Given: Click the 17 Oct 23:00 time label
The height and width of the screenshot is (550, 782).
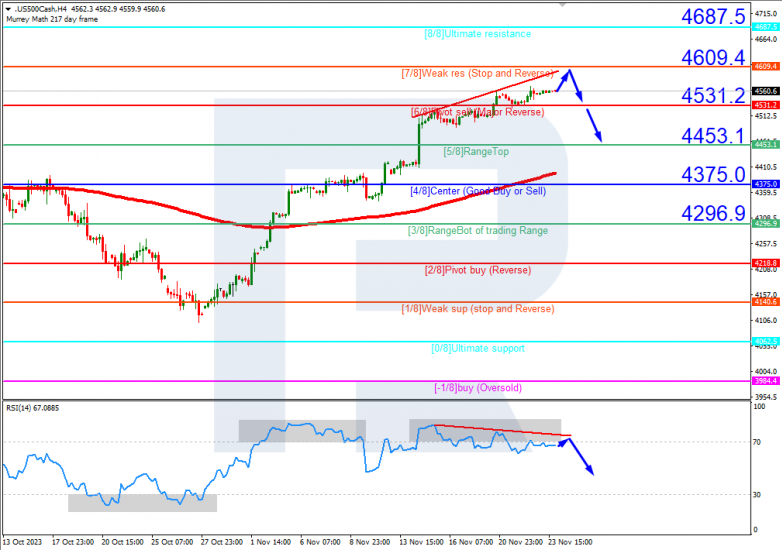Looking at the screenshot, I should coord(73,542).
